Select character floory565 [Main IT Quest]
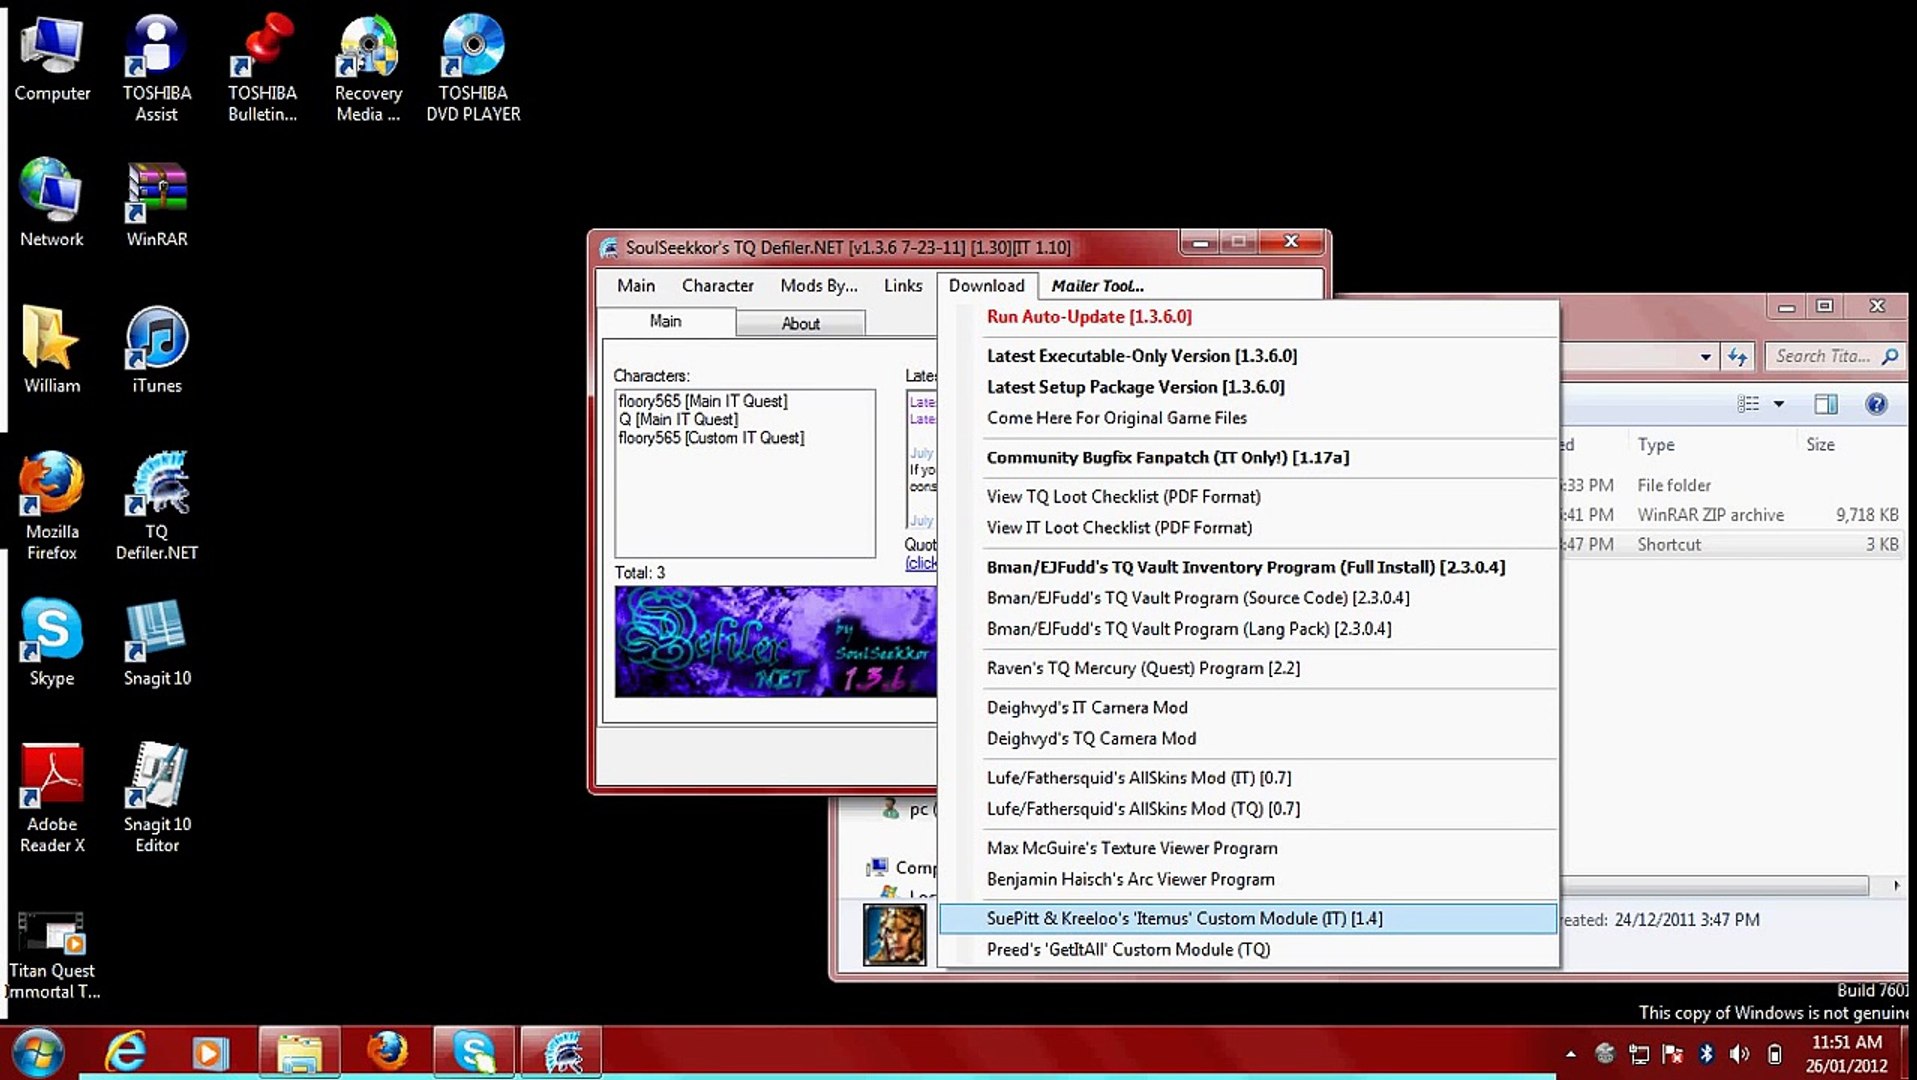 (703, 401)
